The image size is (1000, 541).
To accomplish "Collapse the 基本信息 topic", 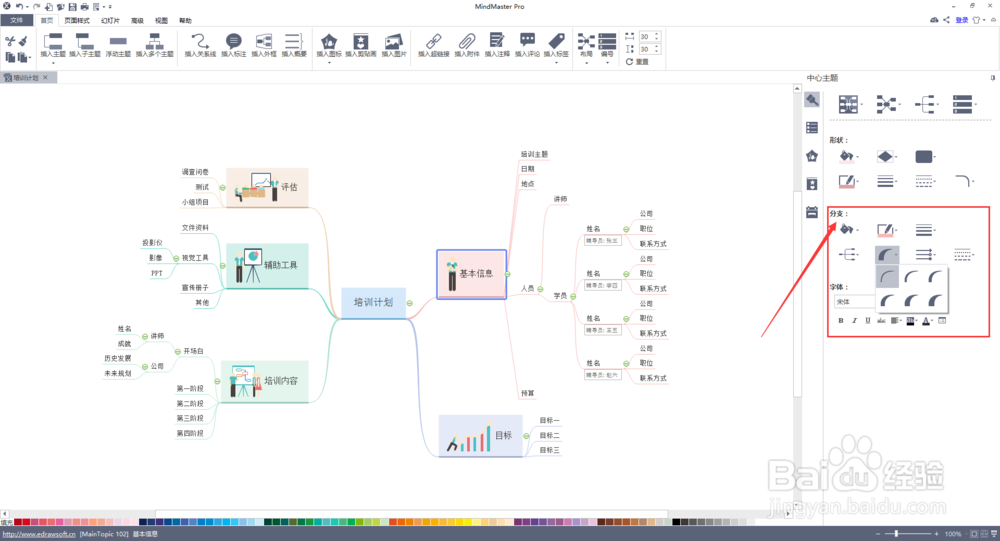I will coord(508,274).
